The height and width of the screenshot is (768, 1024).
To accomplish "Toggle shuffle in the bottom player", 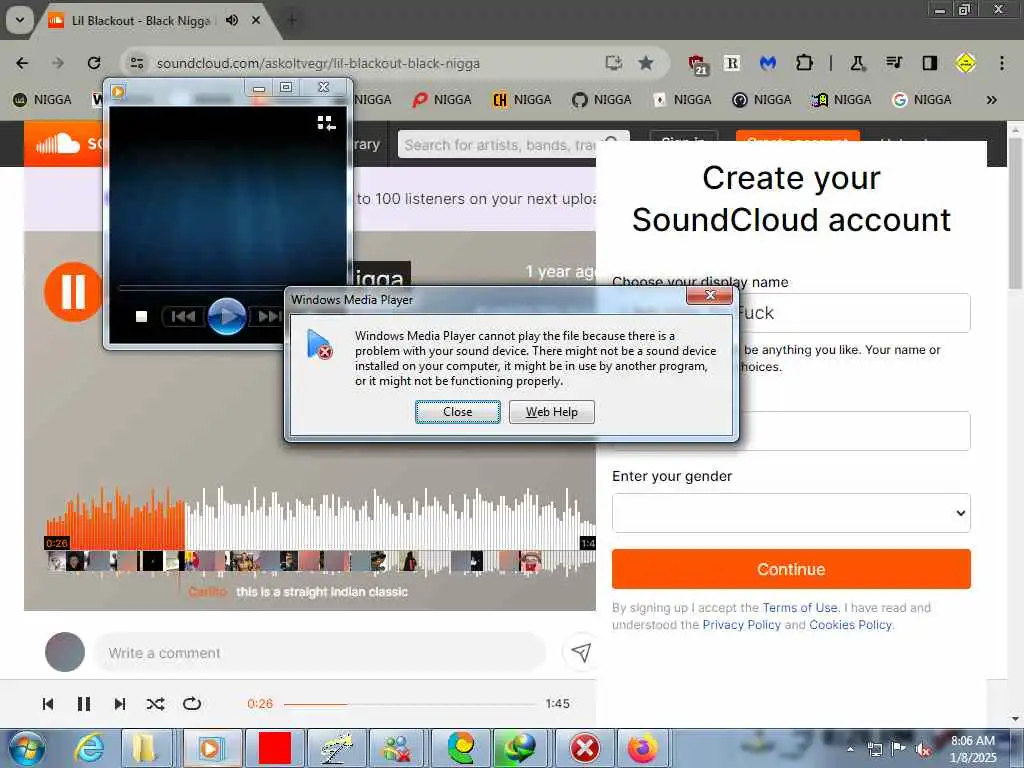I will 155,703.
